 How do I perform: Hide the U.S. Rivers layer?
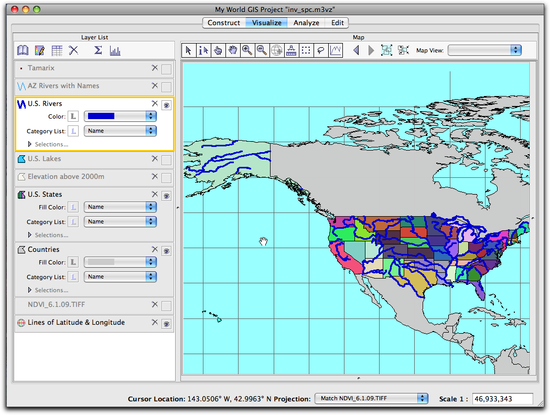[166, 105]
